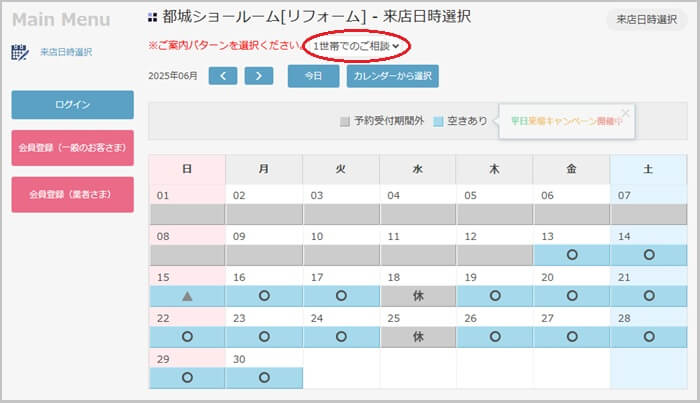Click the 月 column header

point(264,169)
